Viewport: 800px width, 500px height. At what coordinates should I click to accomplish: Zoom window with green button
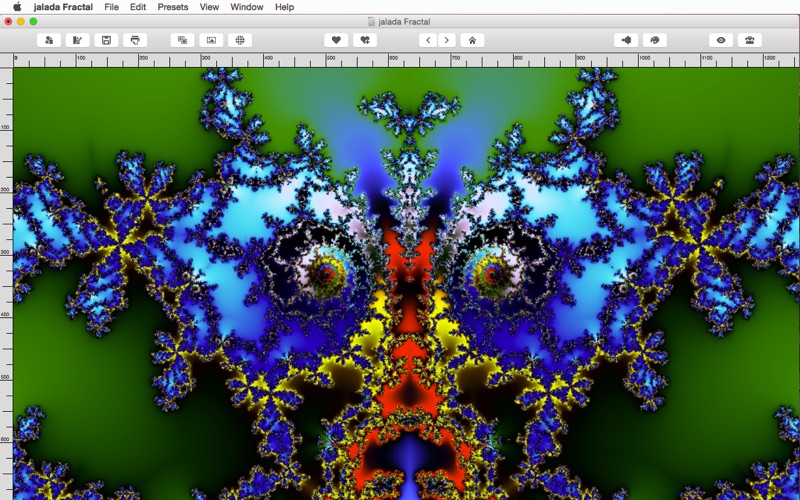[x=33, y=21]
